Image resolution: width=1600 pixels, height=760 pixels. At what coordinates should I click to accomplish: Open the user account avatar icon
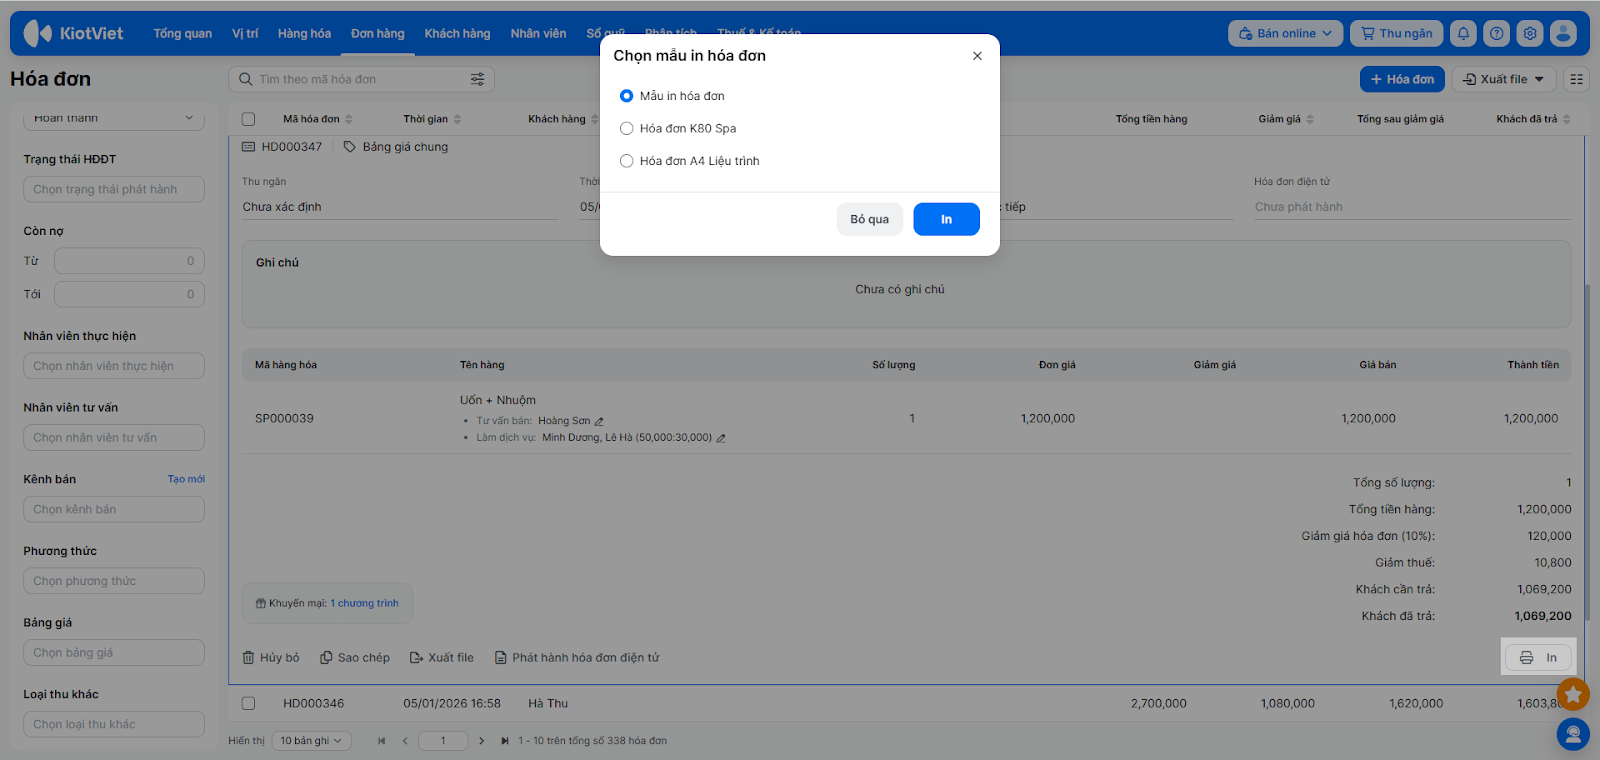point(1563,33)
